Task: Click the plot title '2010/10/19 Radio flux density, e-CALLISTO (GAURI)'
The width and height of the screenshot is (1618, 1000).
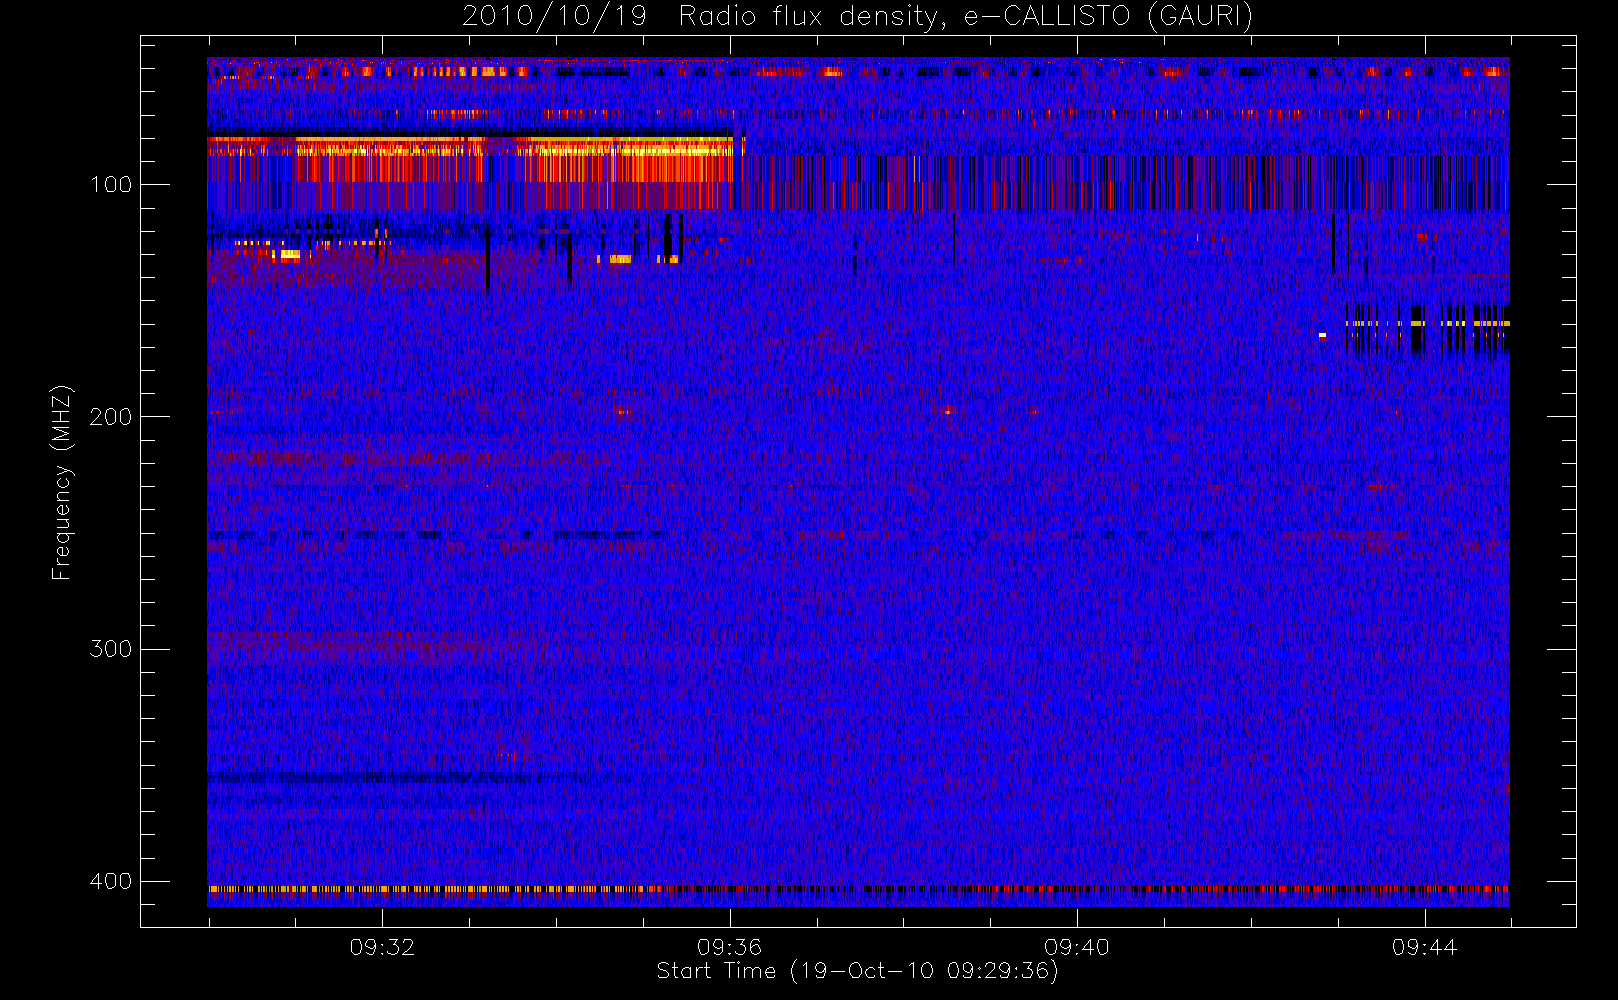Action: pos(857,17)
